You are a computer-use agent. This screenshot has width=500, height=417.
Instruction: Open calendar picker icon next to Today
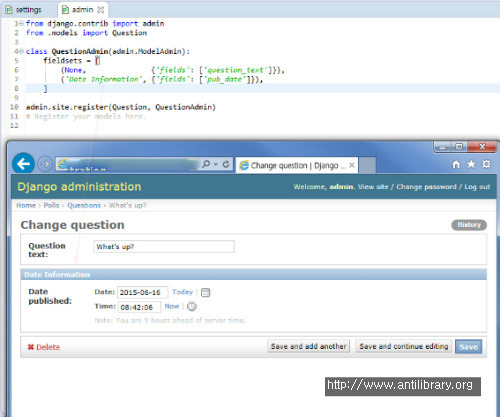coord(206,292)
